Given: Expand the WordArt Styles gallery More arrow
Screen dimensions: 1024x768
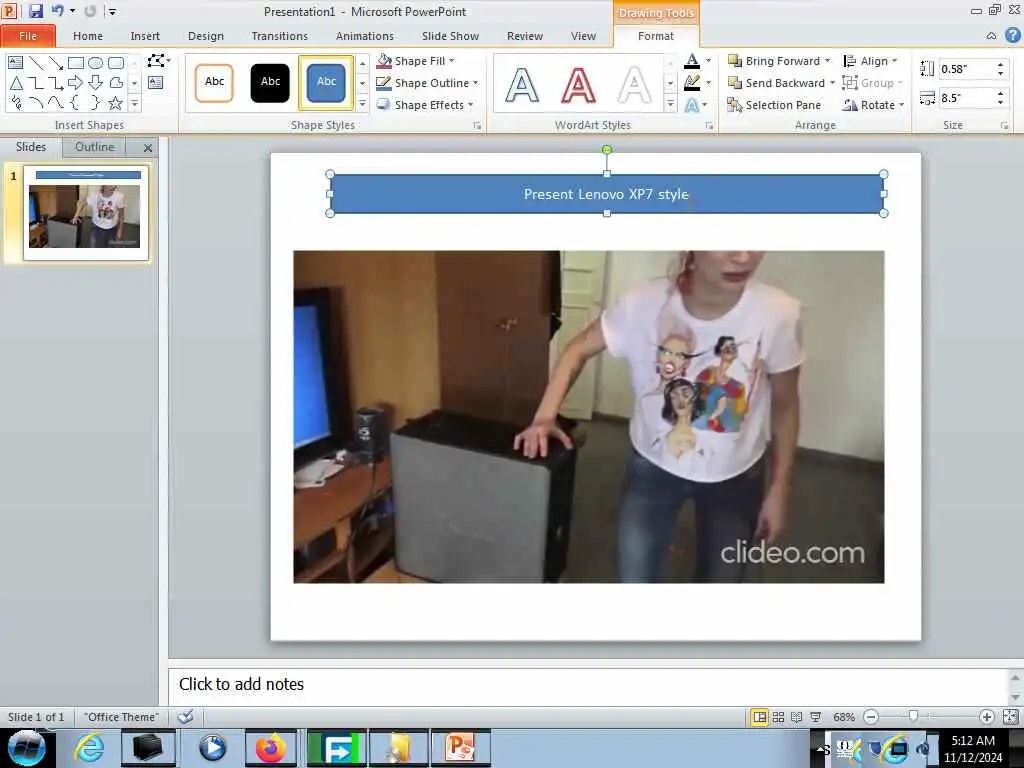Looking at the screenshot, I should pos(670,104).
